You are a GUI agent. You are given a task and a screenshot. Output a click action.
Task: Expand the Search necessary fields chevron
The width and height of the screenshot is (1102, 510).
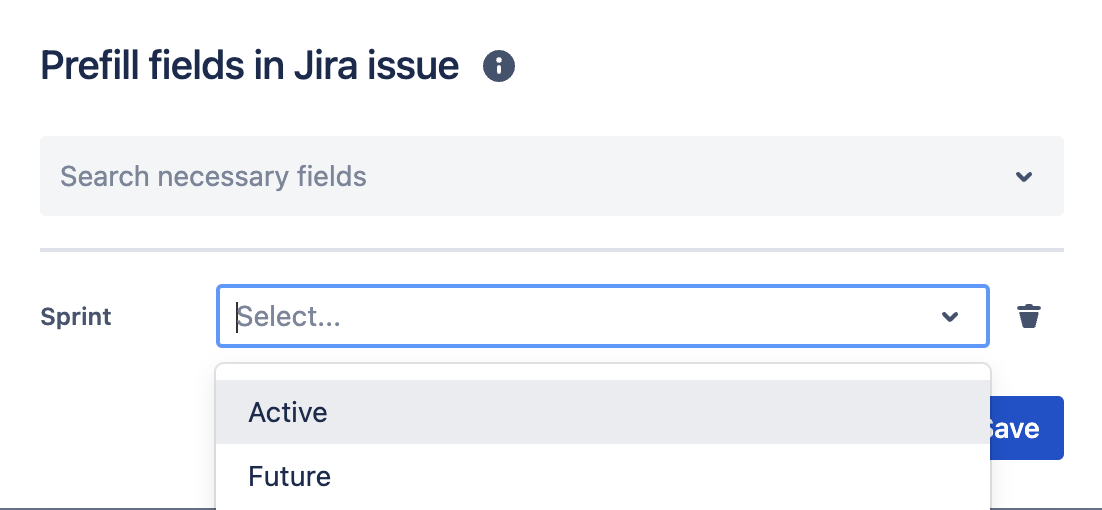pyautogui.click(x=1023, y=177)
